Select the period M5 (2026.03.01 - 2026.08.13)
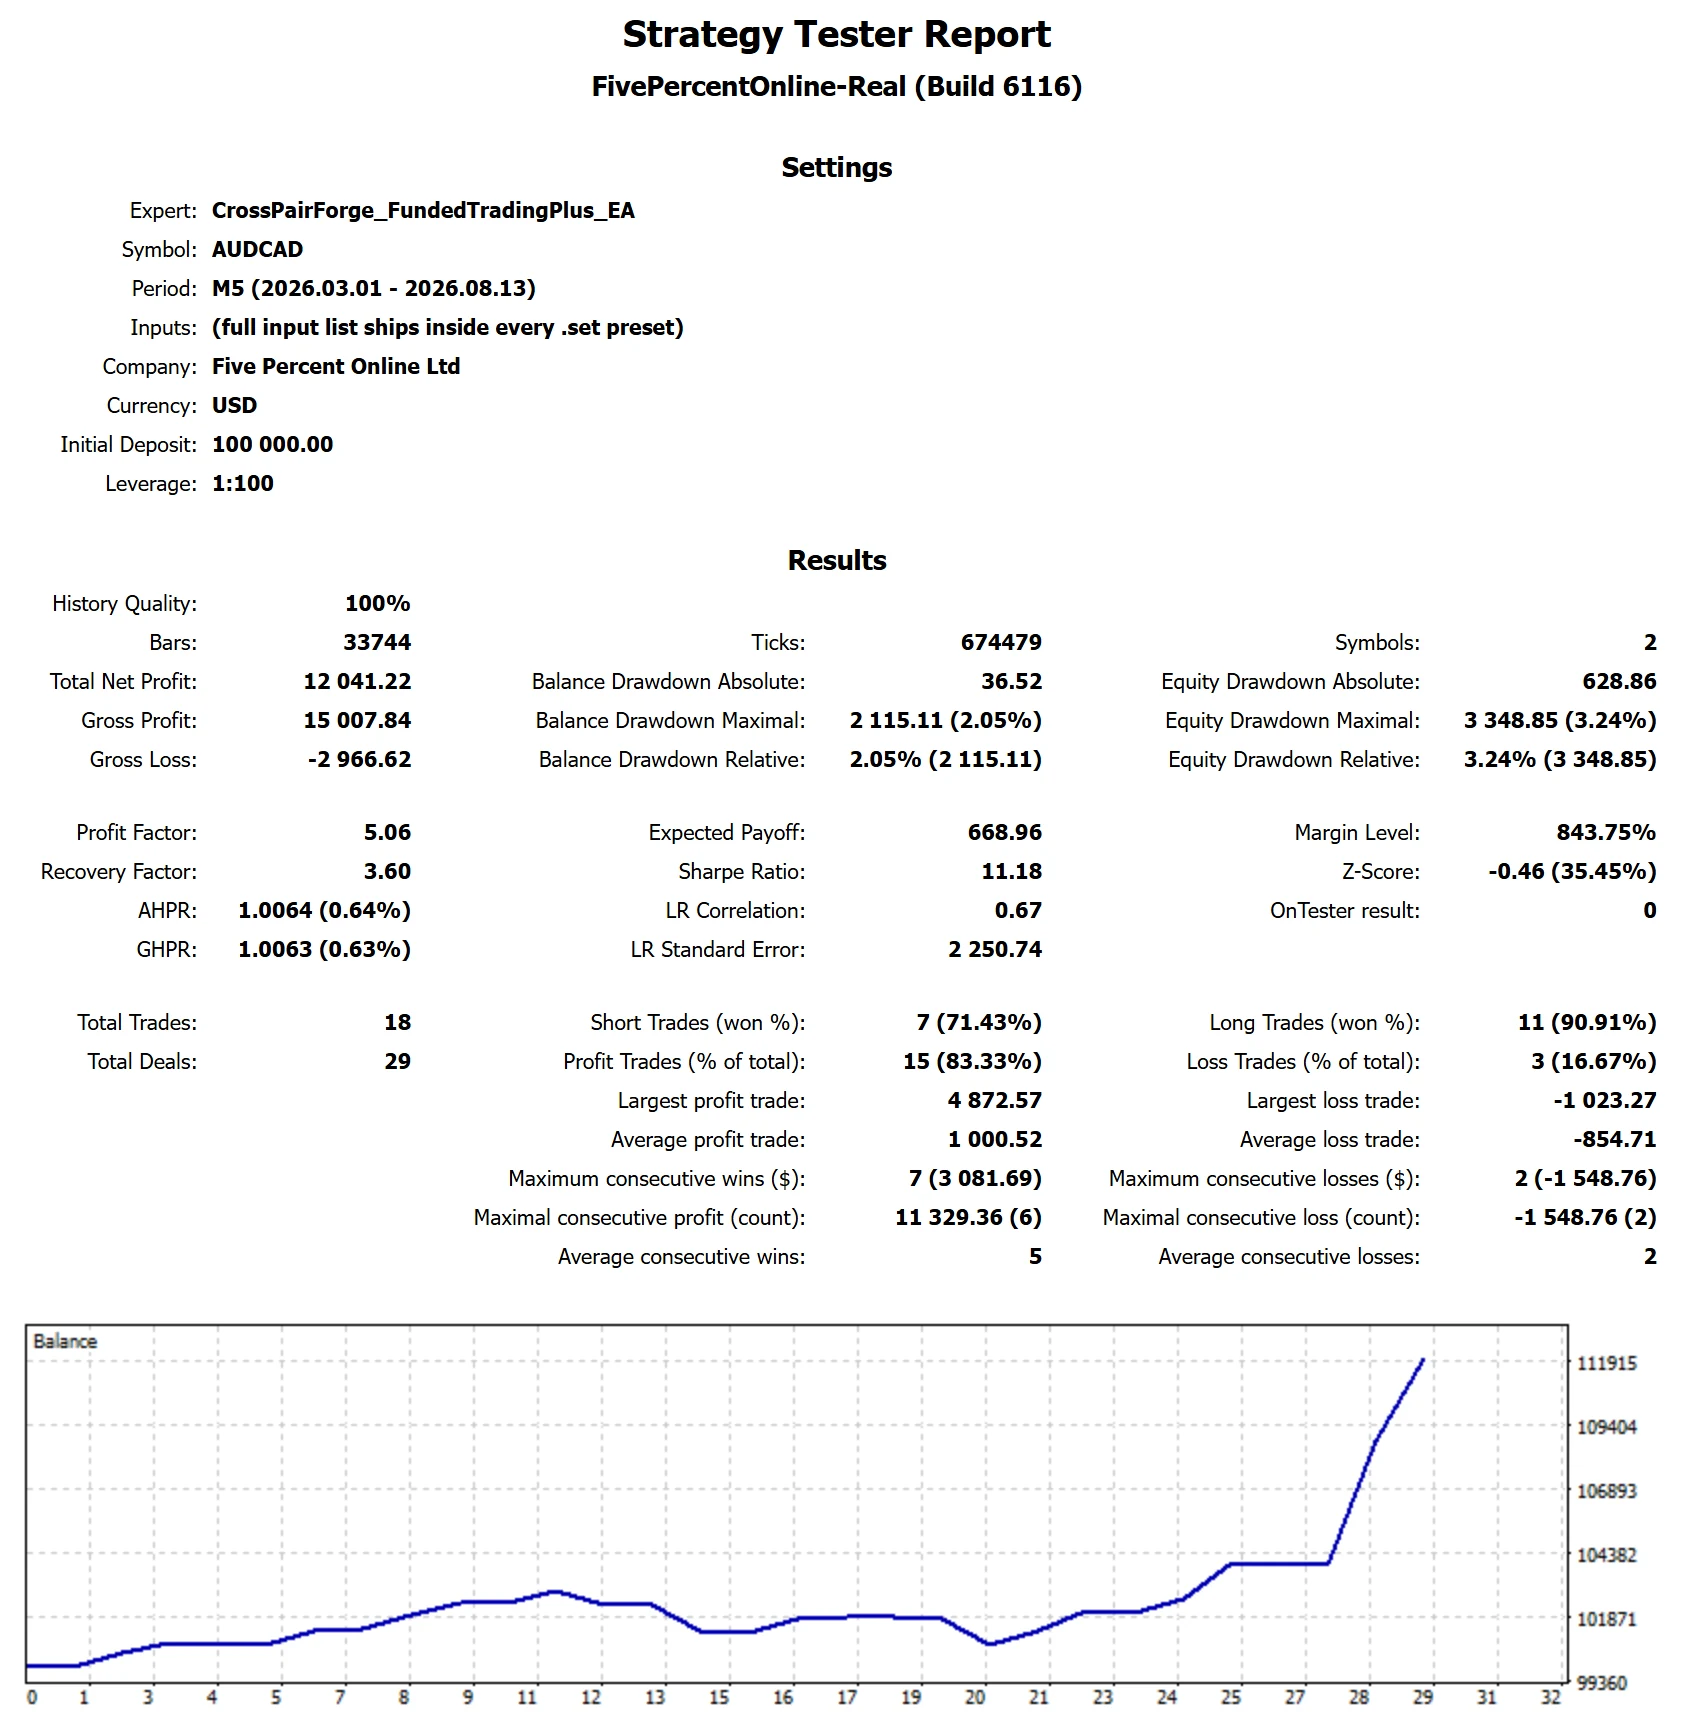This screenshot has width=1681, height=1729. click(374, 289)
